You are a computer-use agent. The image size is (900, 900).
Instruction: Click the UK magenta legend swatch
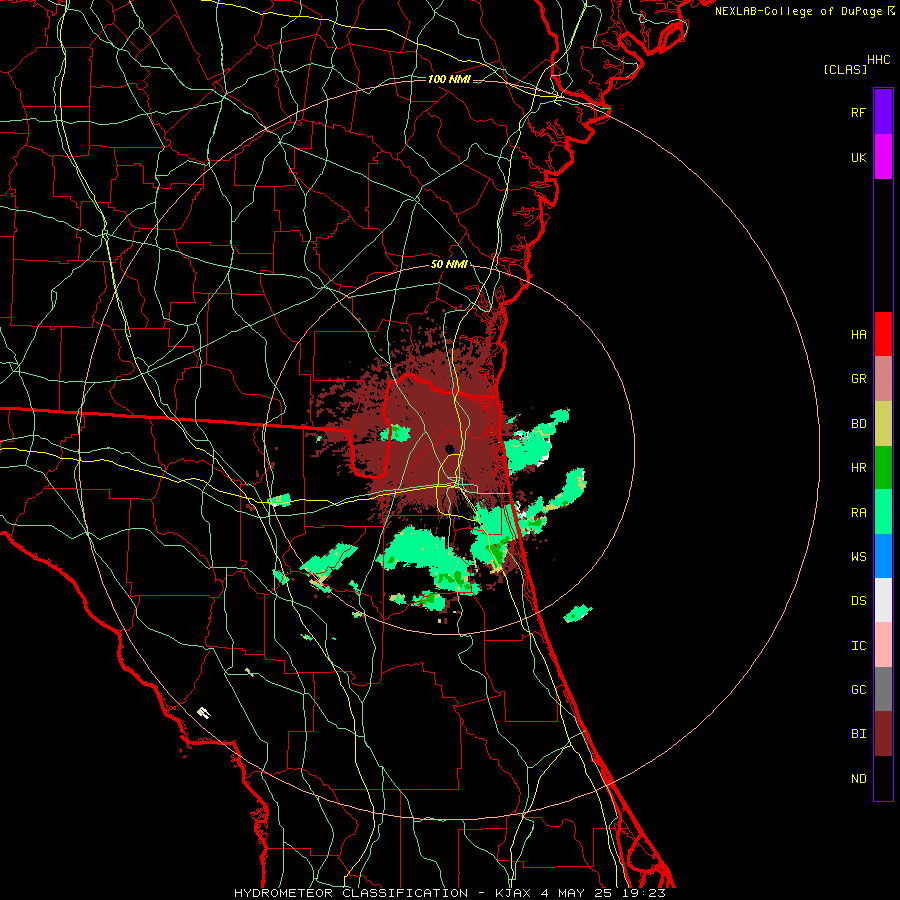pos(883,157)
